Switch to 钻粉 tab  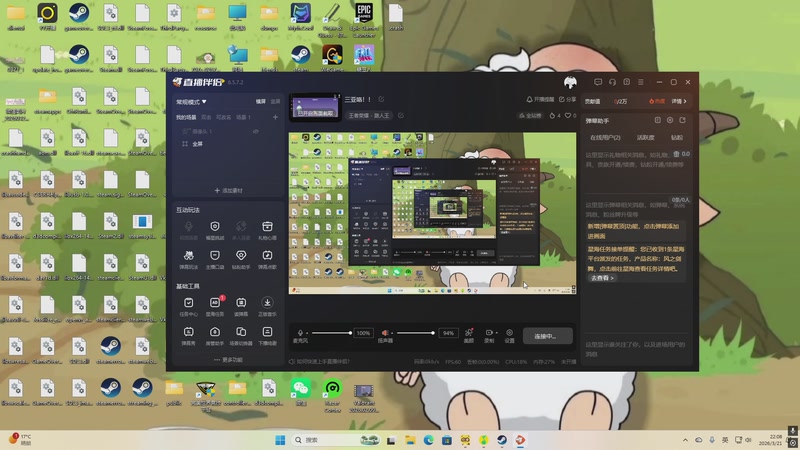pyautogui.click(x=677, y=137)
